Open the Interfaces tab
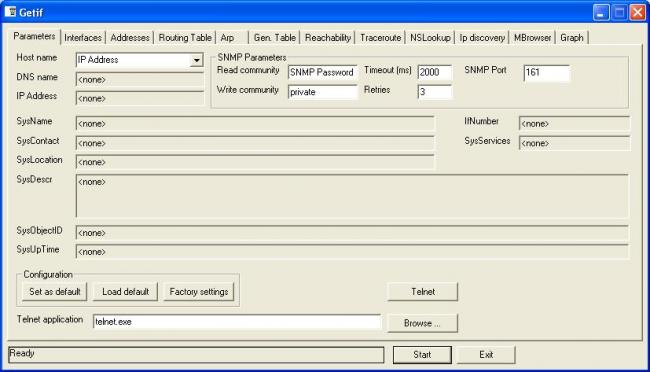The image size is (650, 372). click(x=83, y=38)
